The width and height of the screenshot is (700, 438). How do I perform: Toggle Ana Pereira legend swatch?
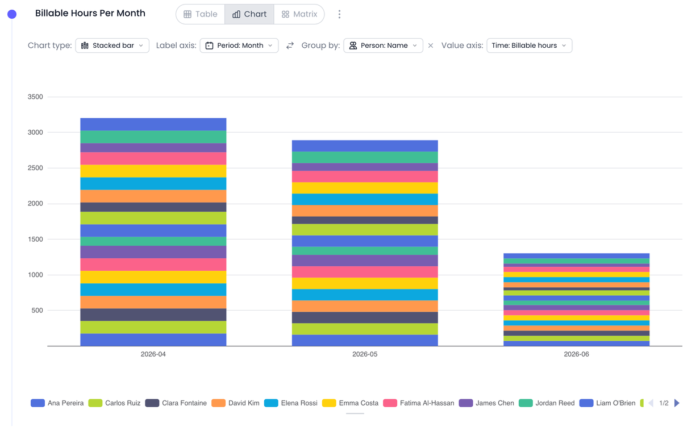click(38, 403)
